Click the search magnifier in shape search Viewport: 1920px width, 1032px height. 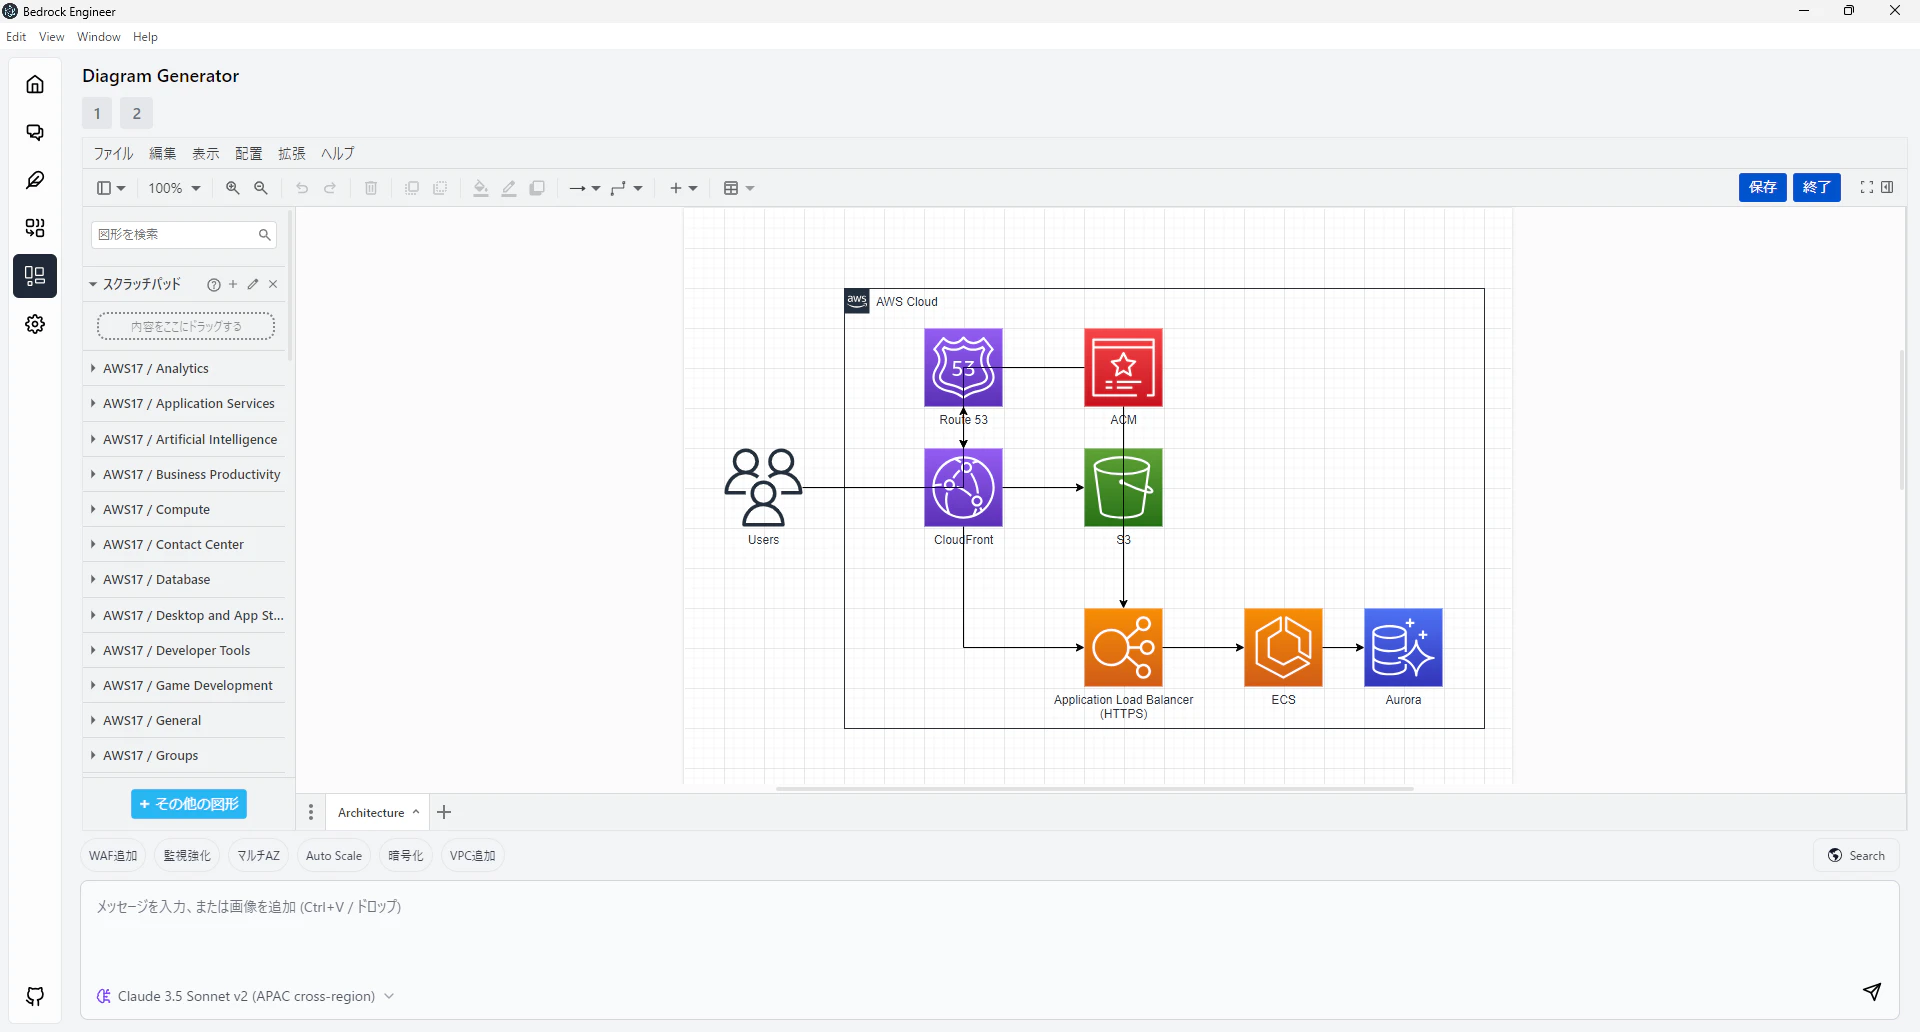tap(264, 235)
